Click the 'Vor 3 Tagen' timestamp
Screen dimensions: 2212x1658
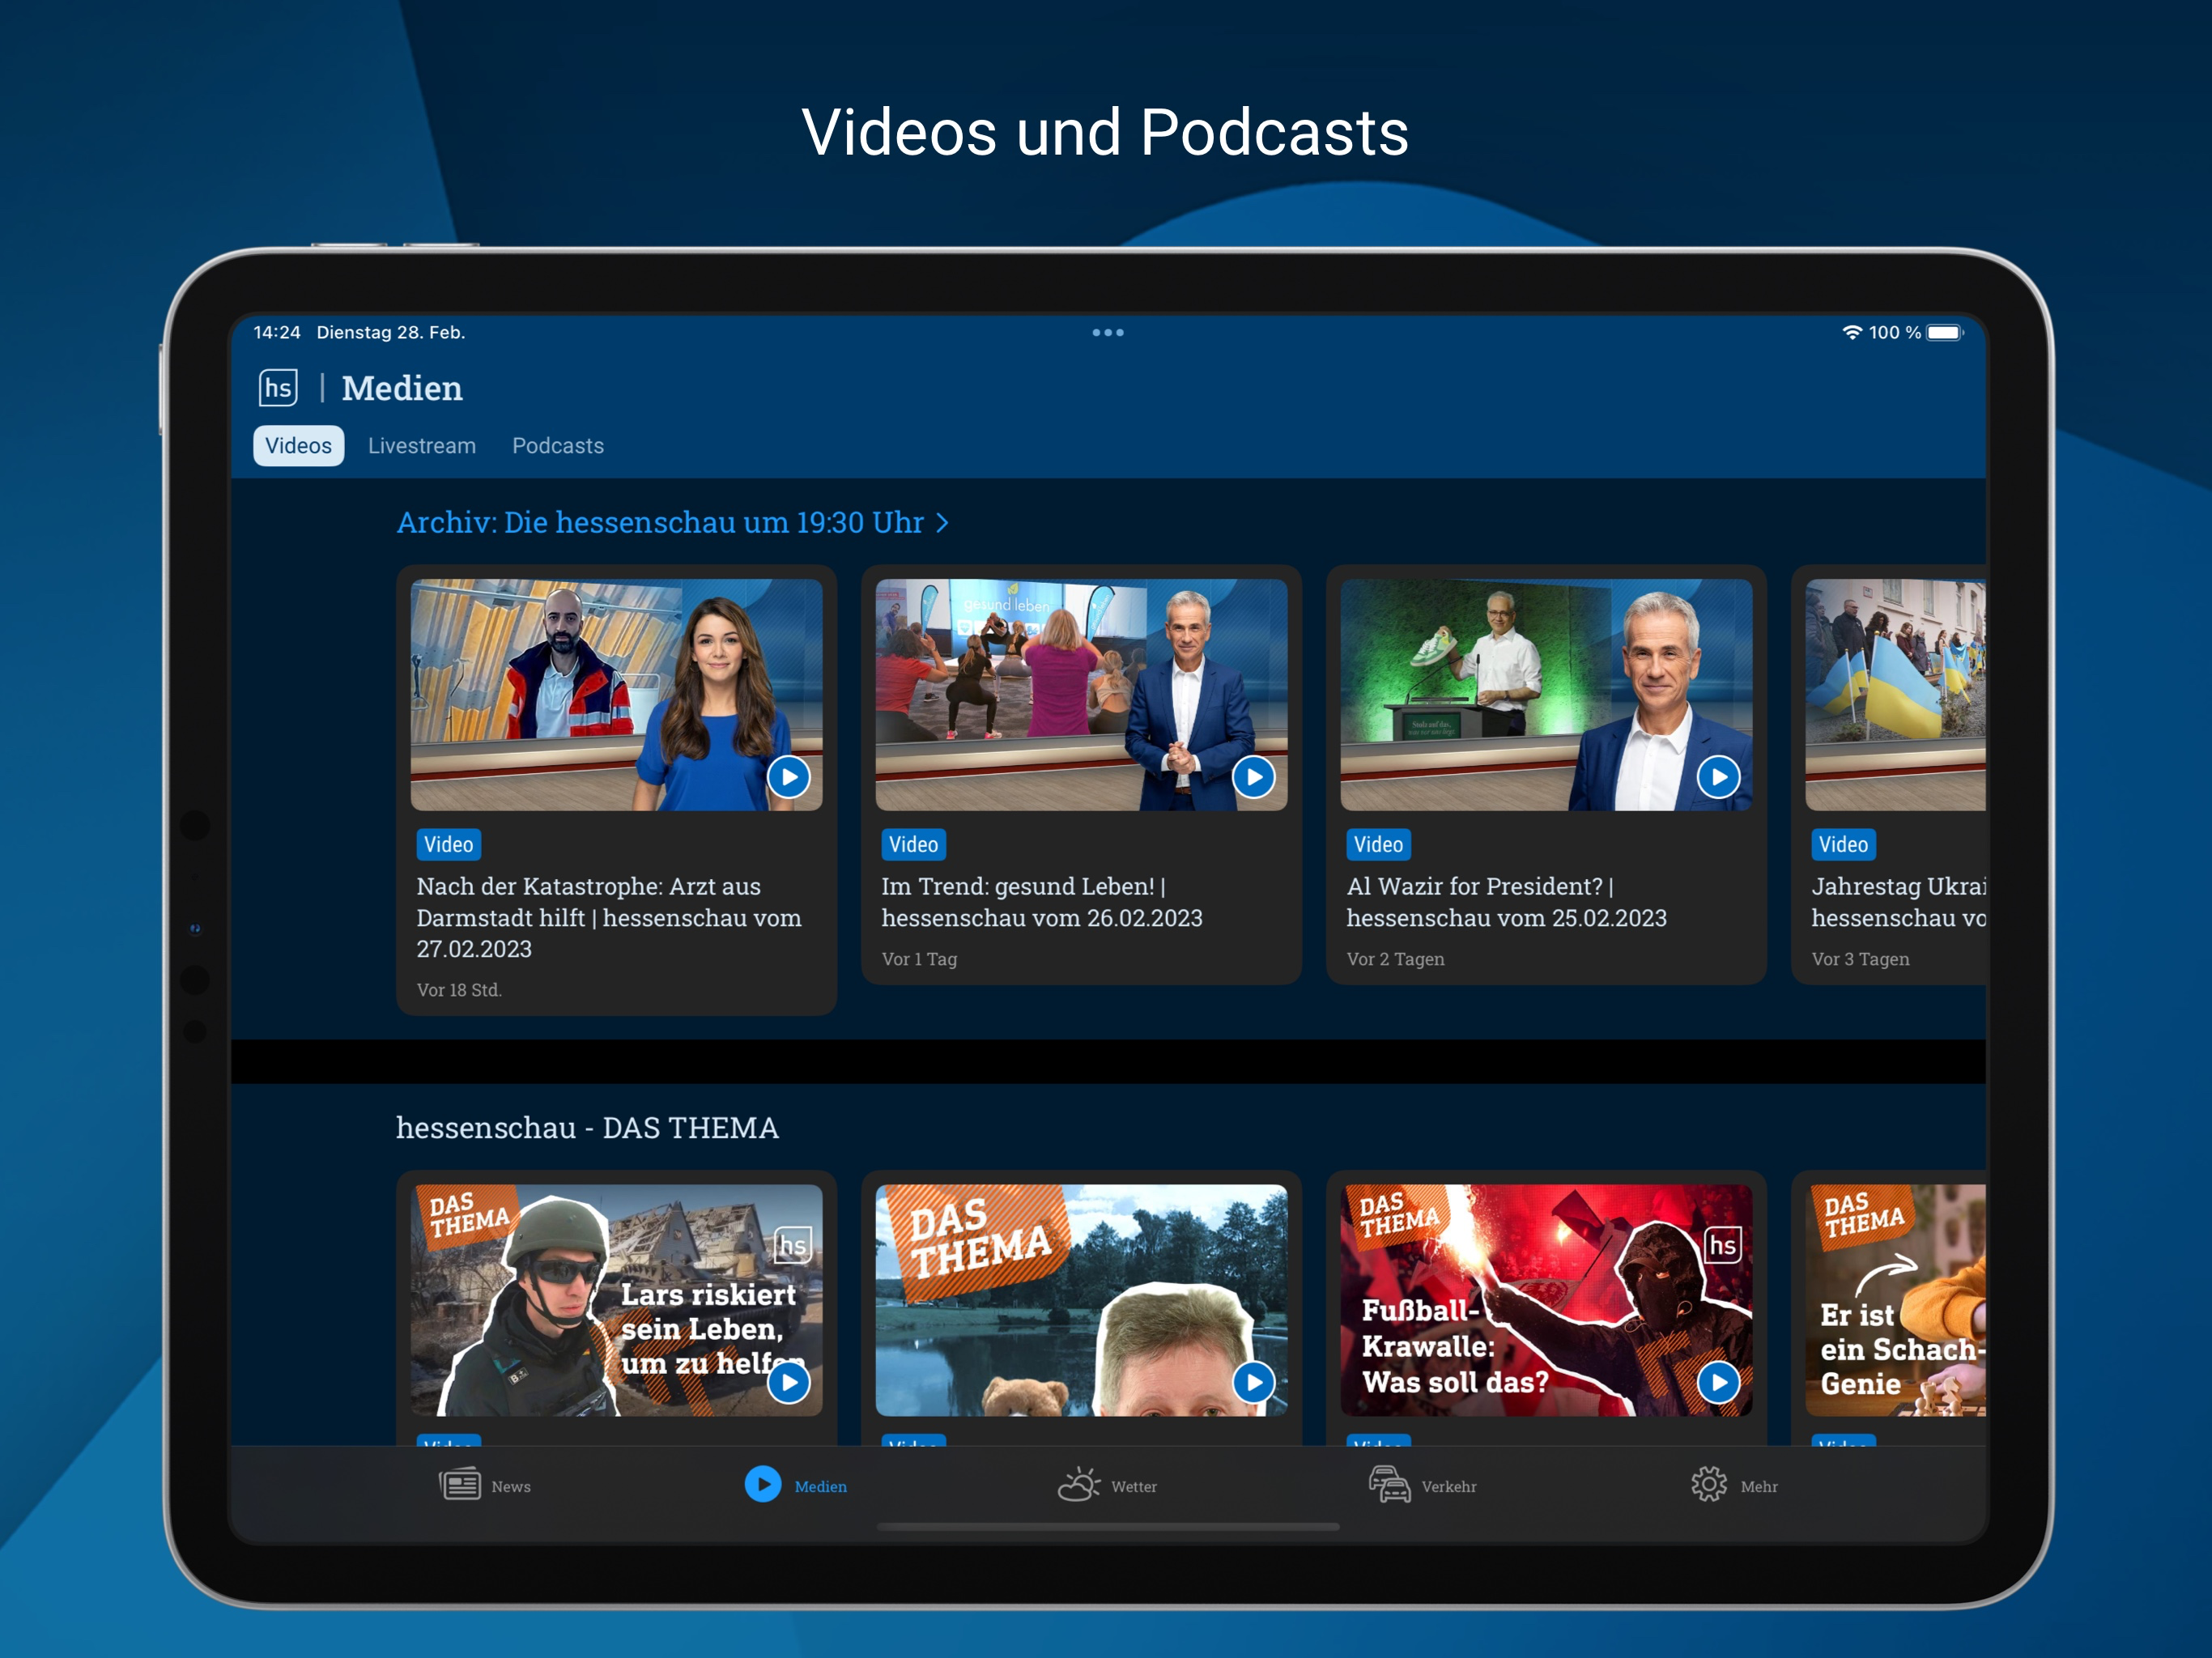[x=1860, y=959]
